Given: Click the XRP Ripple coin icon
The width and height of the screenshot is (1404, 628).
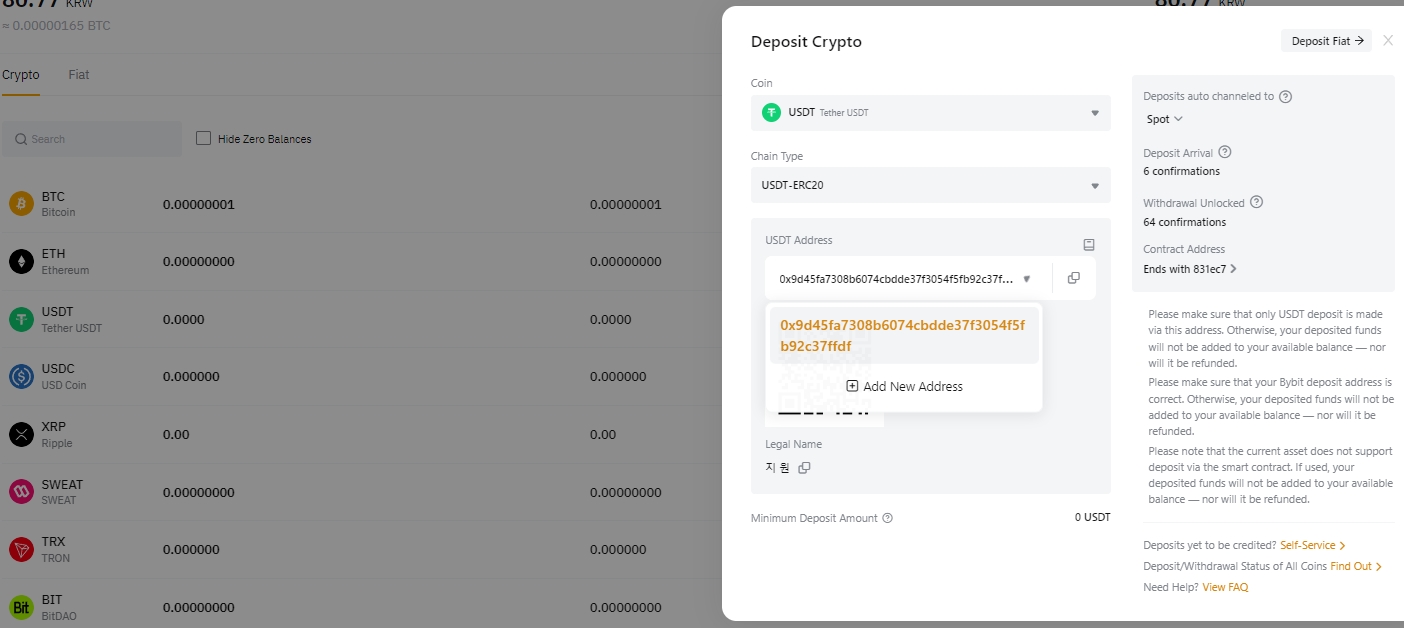Looking at the screenshot, I should click(x=21, y=434).
